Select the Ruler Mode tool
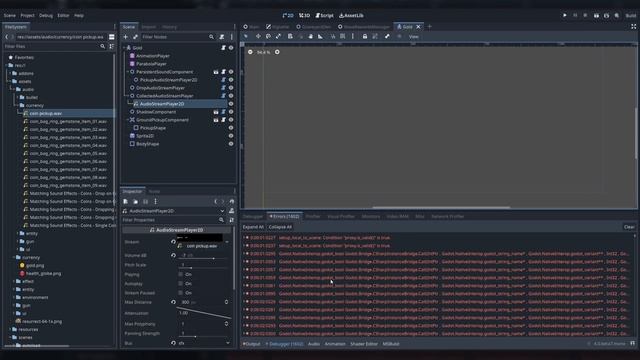 [320, 36]
